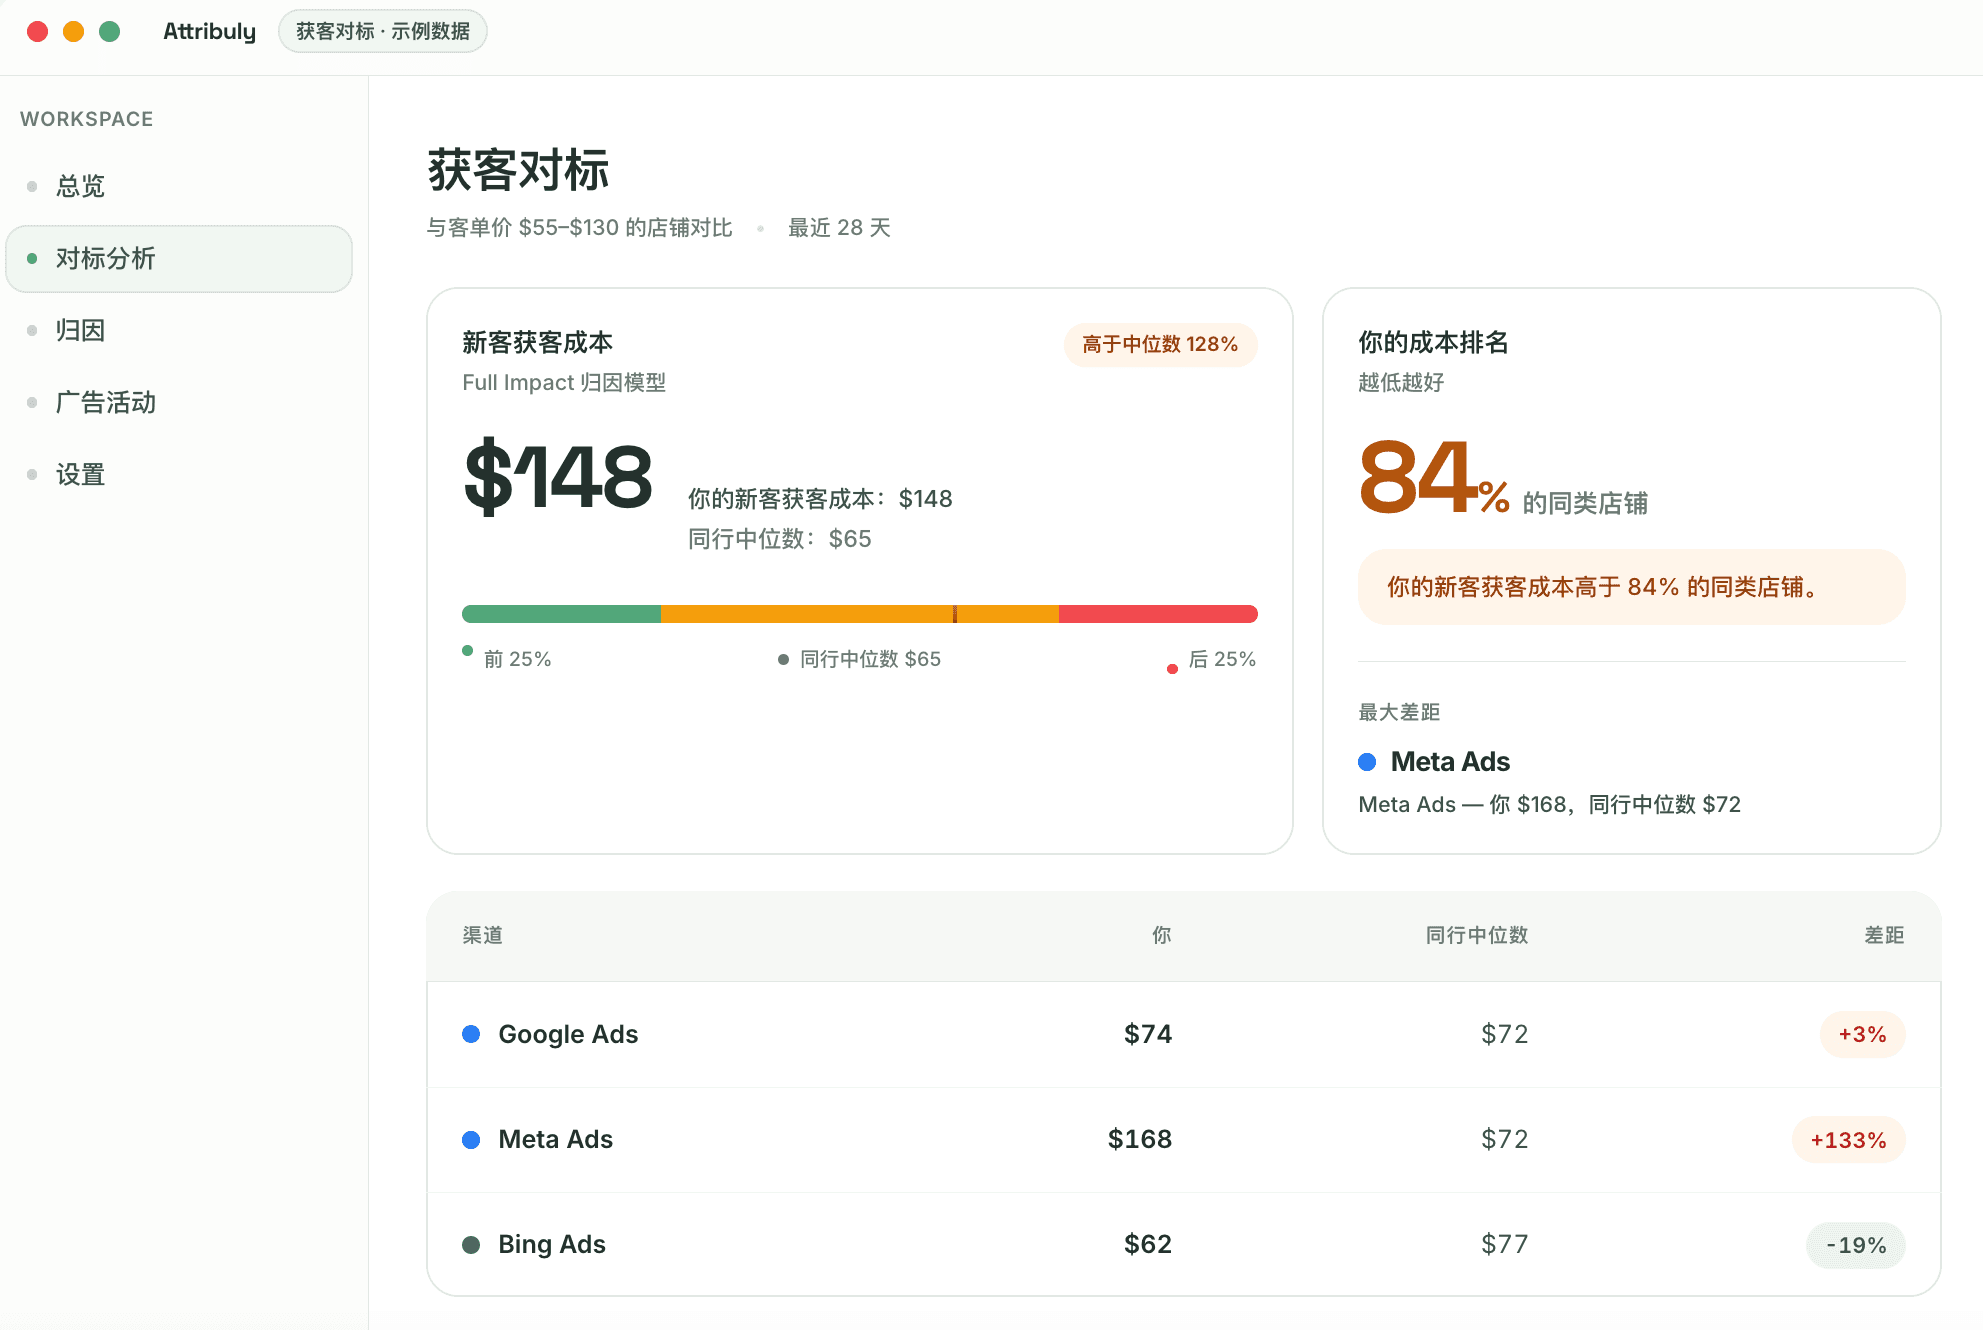Click the large $148 figure

click(x=558, y=476)
